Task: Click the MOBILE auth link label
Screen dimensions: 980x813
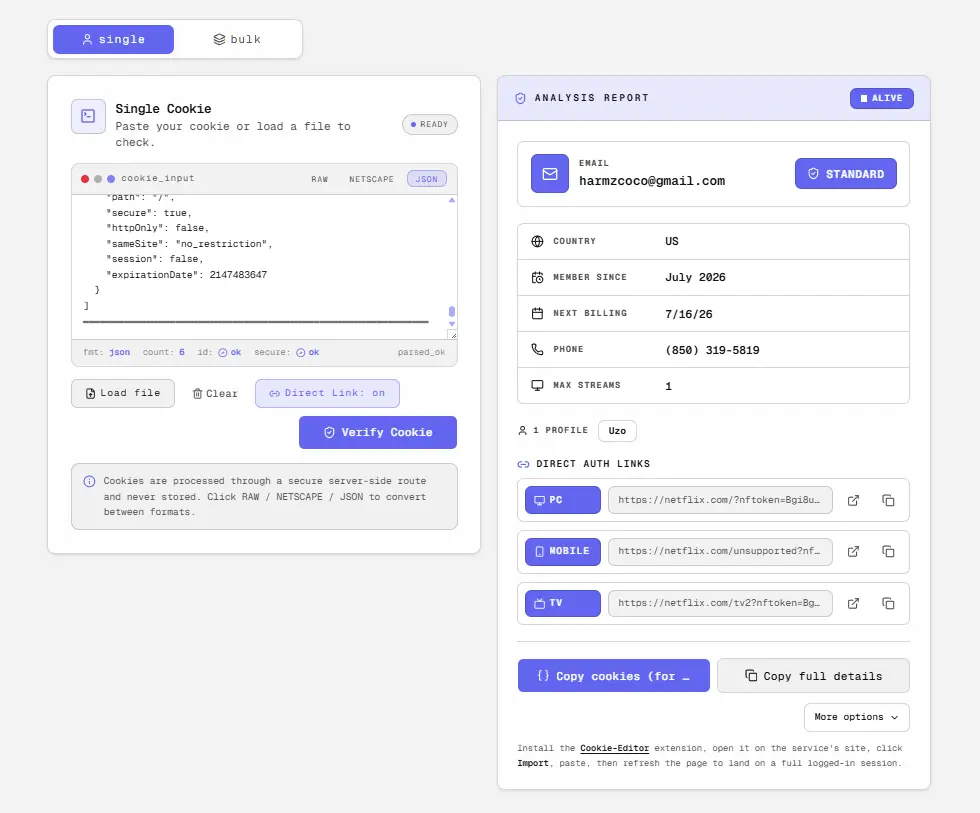Action: pos(562,551)
